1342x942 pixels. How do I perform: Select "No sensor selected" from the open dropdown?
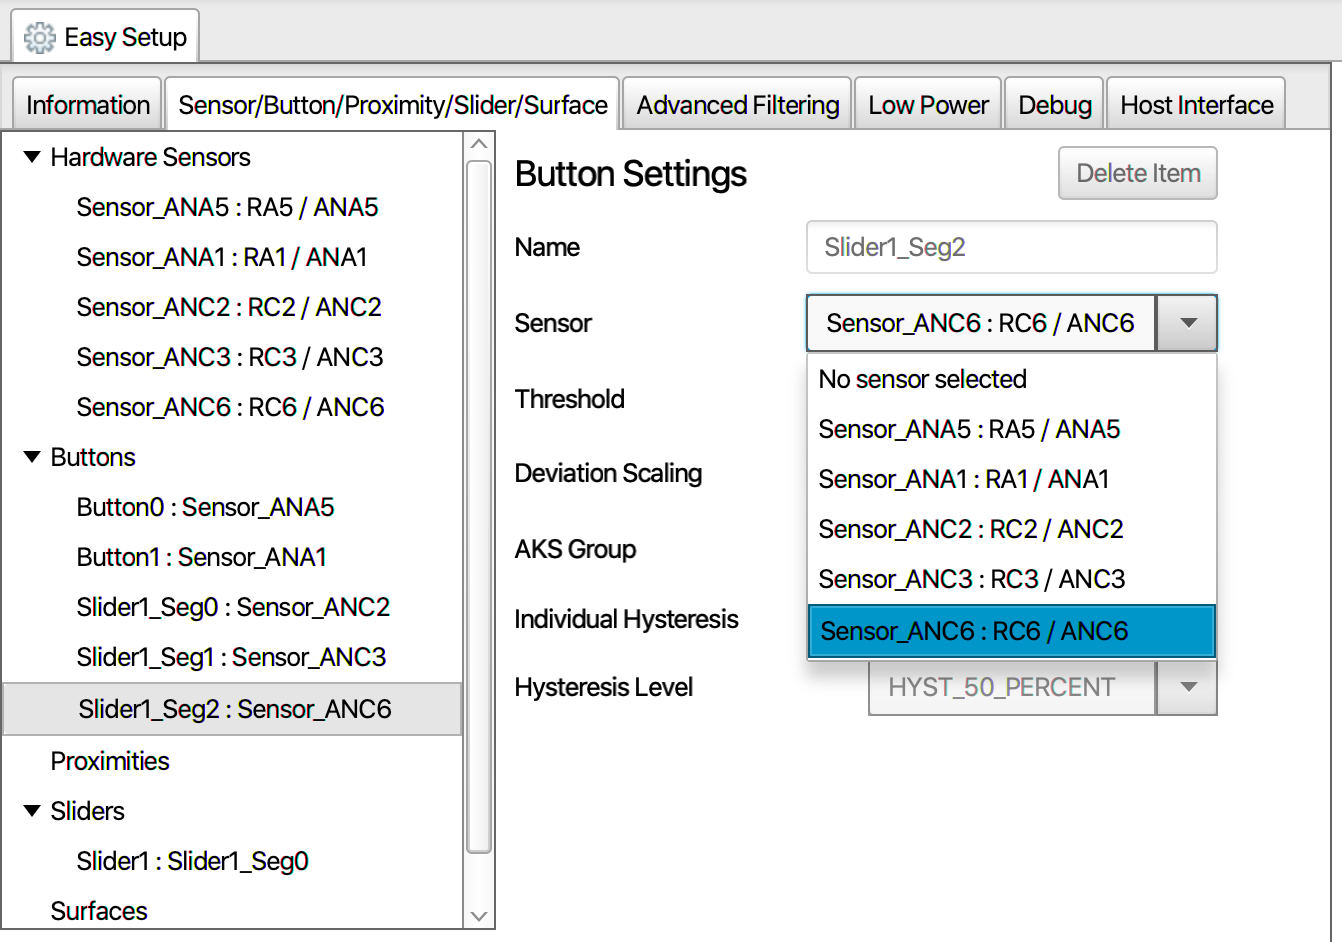click(922, 379)
